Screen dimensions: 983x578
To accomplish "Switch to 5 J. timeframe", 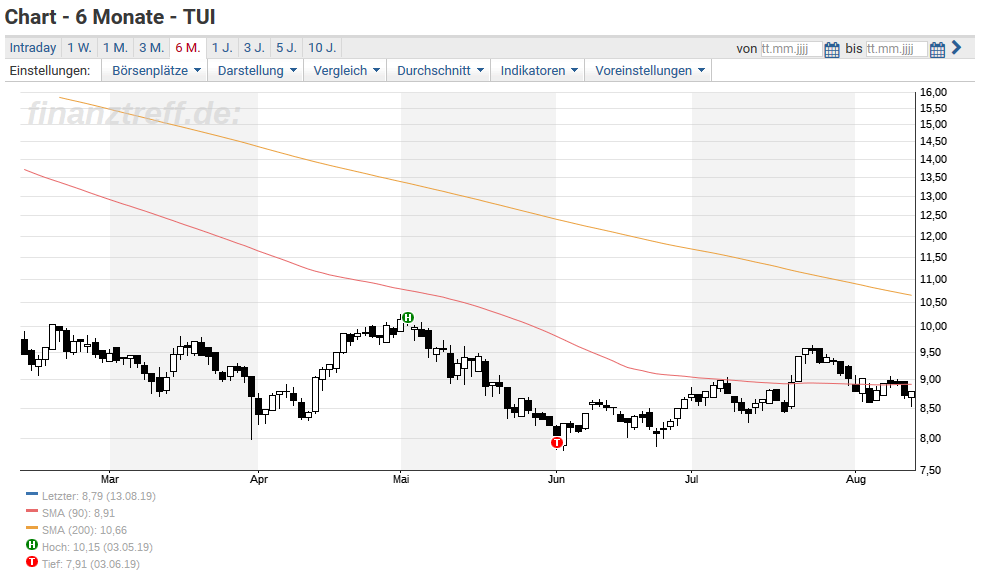I will click(286, 48).
